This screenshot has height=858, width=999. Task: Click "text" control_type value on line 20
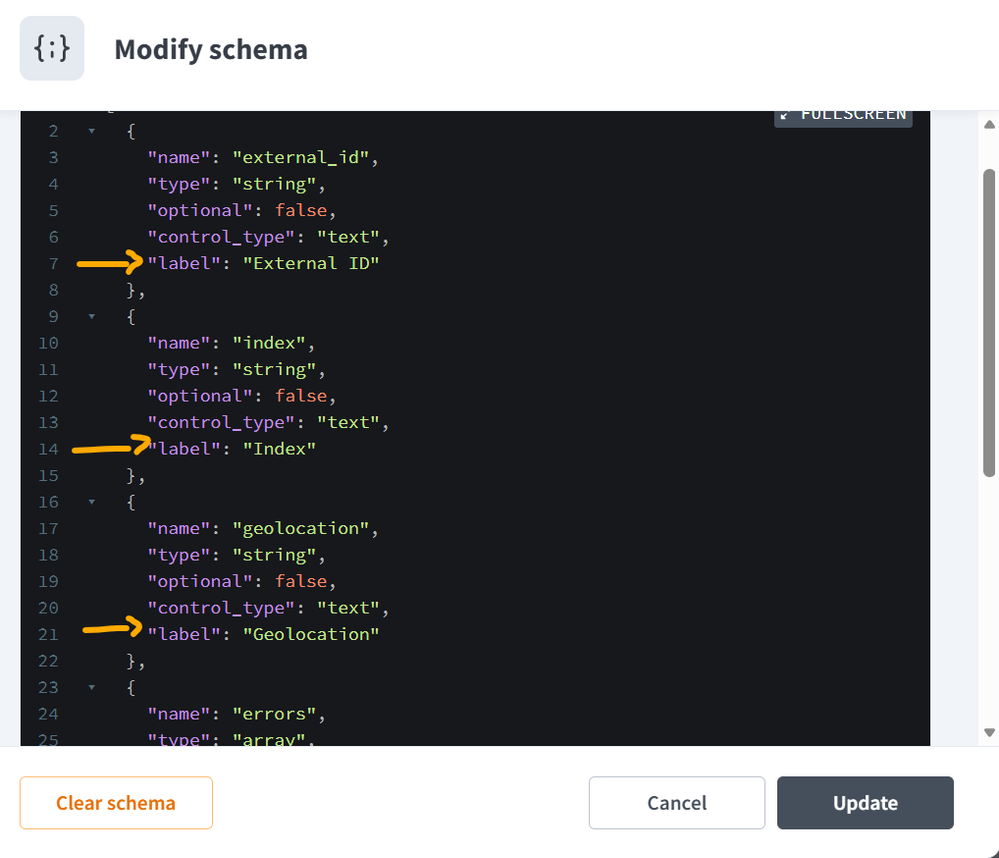(349, 608)
